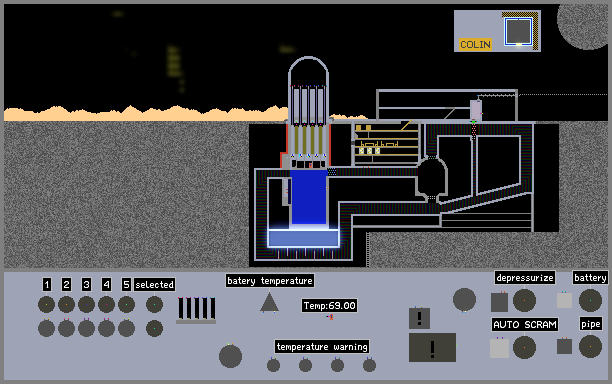Toggle the pipe square switch
This screenshot has height=384, width=612.
click(564, 347)
